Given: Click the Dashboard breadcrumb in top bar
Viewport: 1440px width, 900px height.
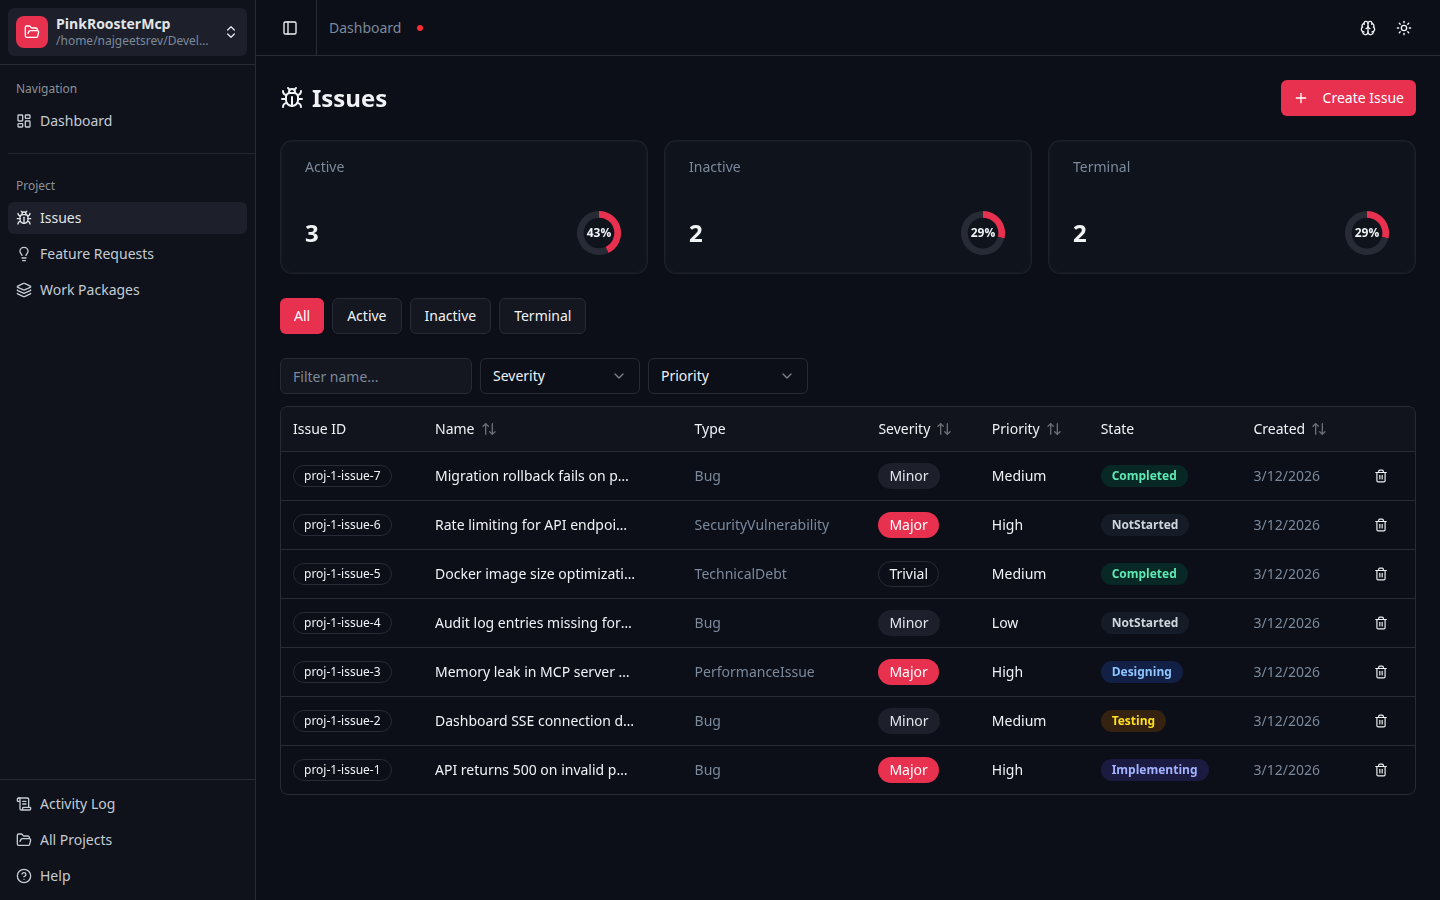Looking at the screenshot, I should (x=365, y=28).
